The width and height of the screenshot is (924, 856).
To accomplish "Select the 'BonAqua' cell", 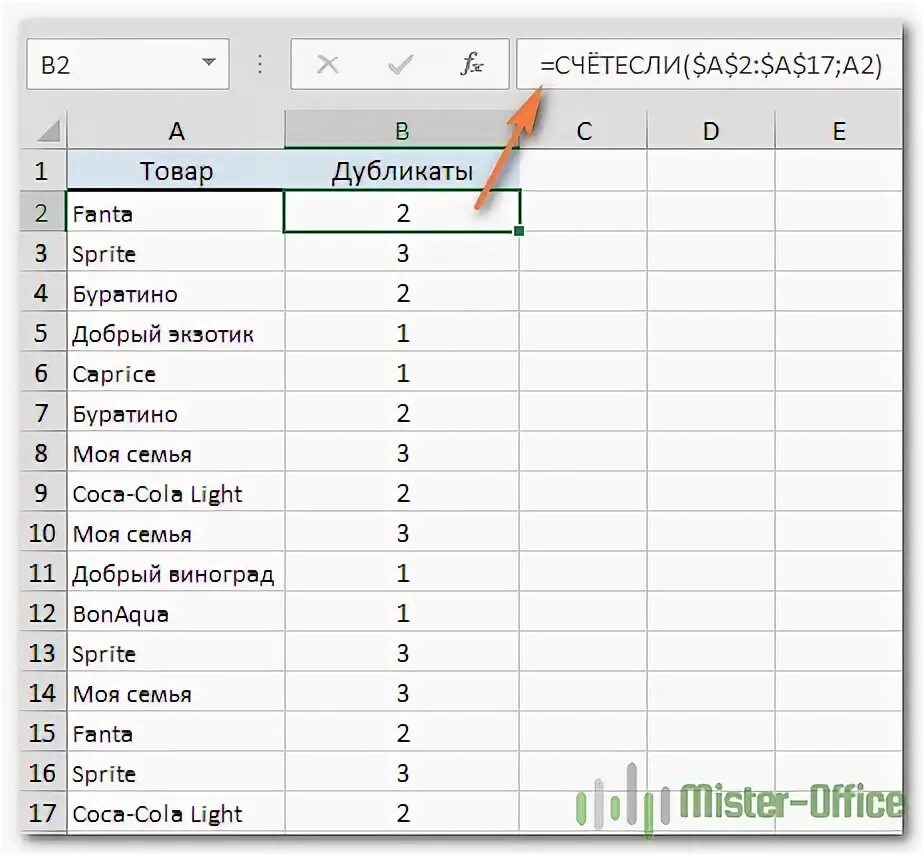I will pyautogui.click(x=176, y=612).
